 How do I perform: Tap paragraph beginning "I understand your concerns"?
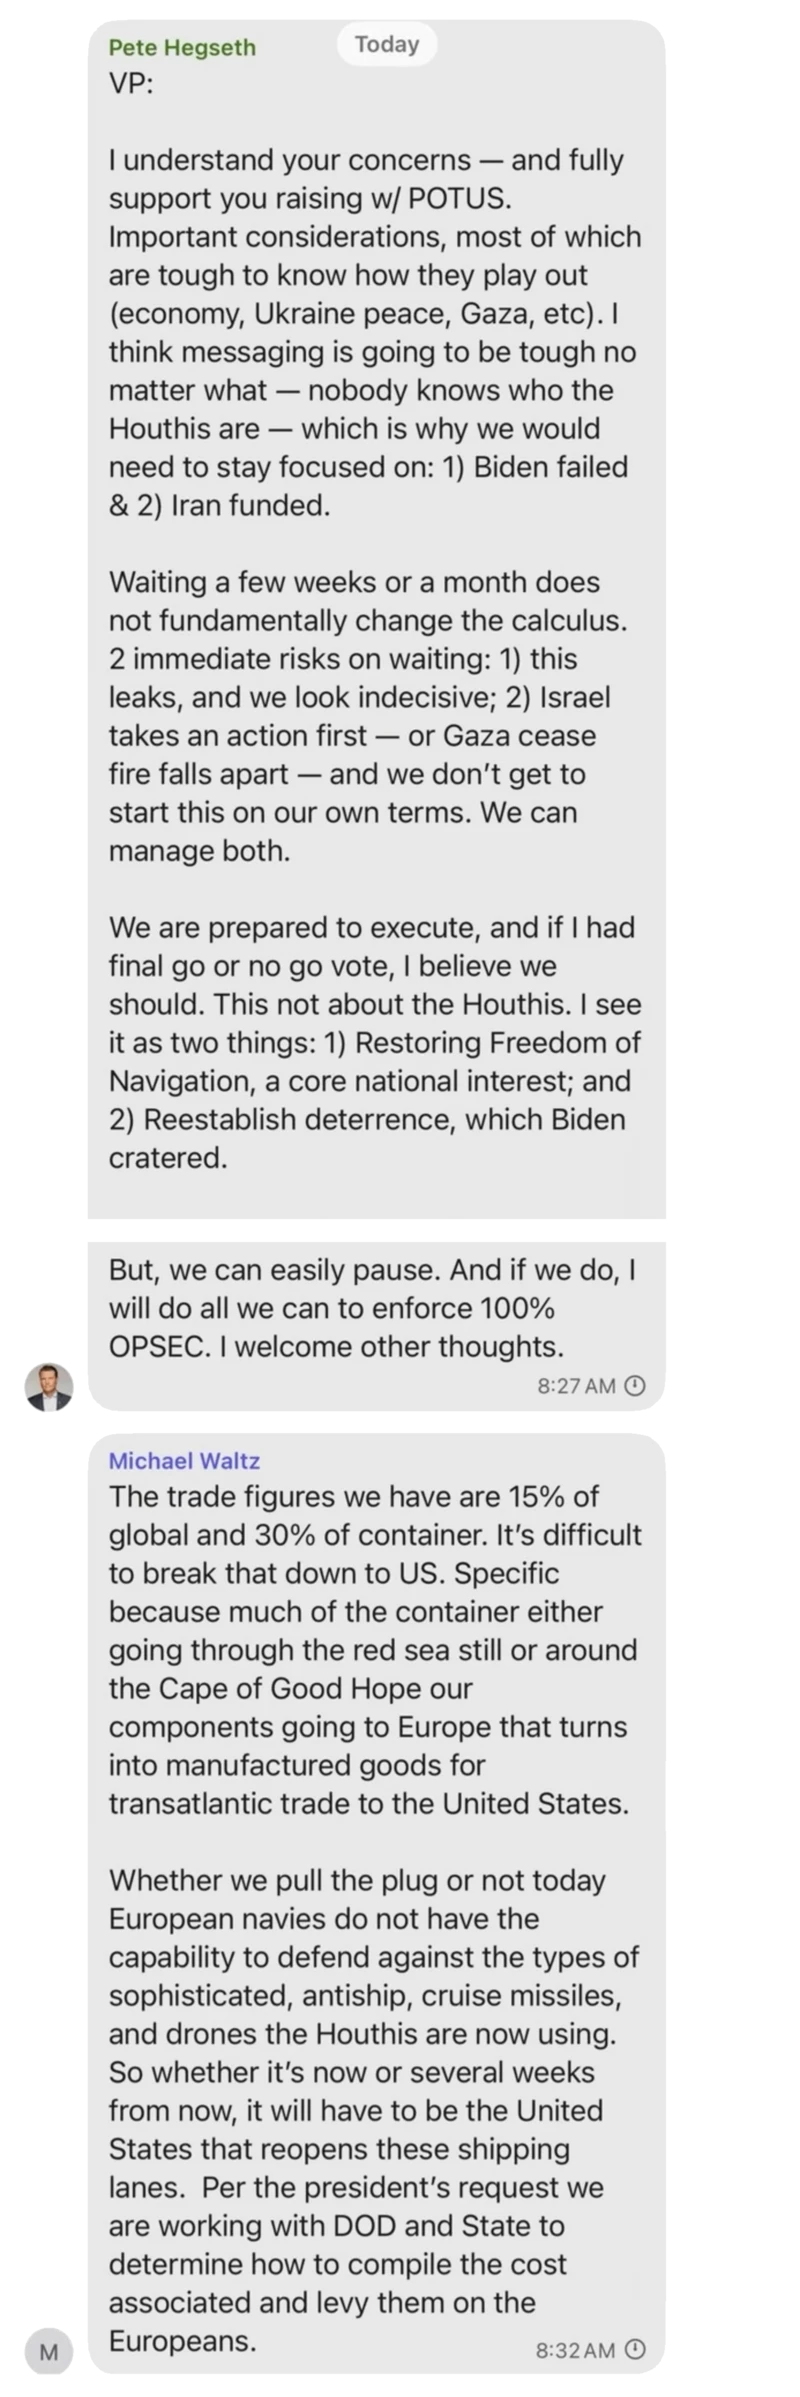coord(375,333)
